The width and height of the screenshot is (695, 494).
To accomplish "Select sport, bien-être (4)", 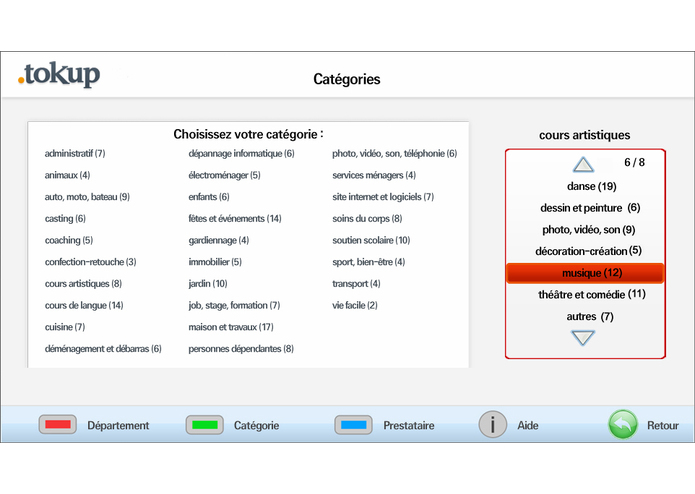I will [368, 262].
